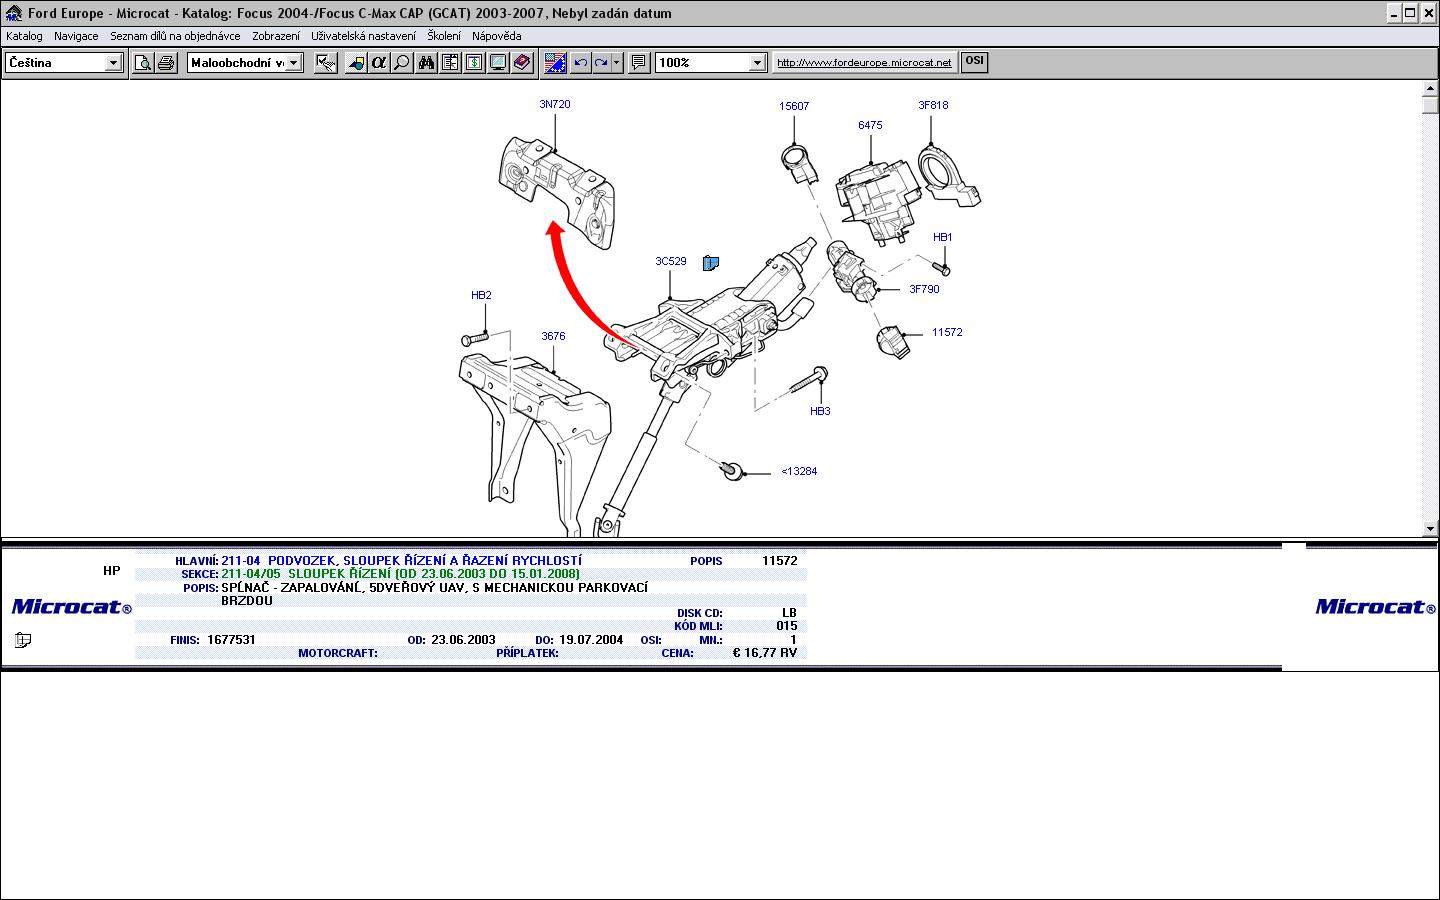Click the undo arrow icon

580,63
